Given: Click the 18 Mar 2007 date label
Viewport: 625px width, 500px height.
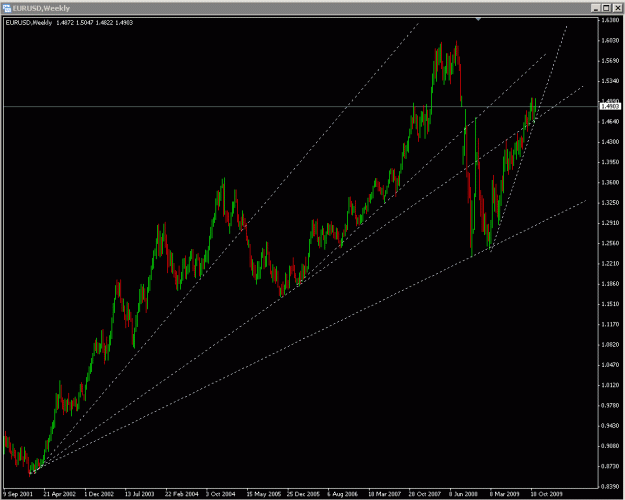Looking at the screenshot, I should click(x=385, y=494).
